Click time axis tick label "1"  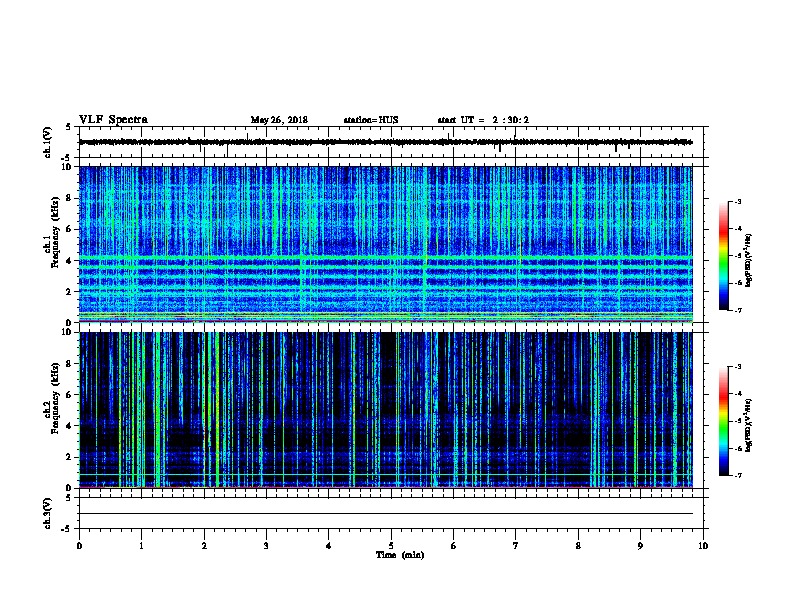(141, 546)
